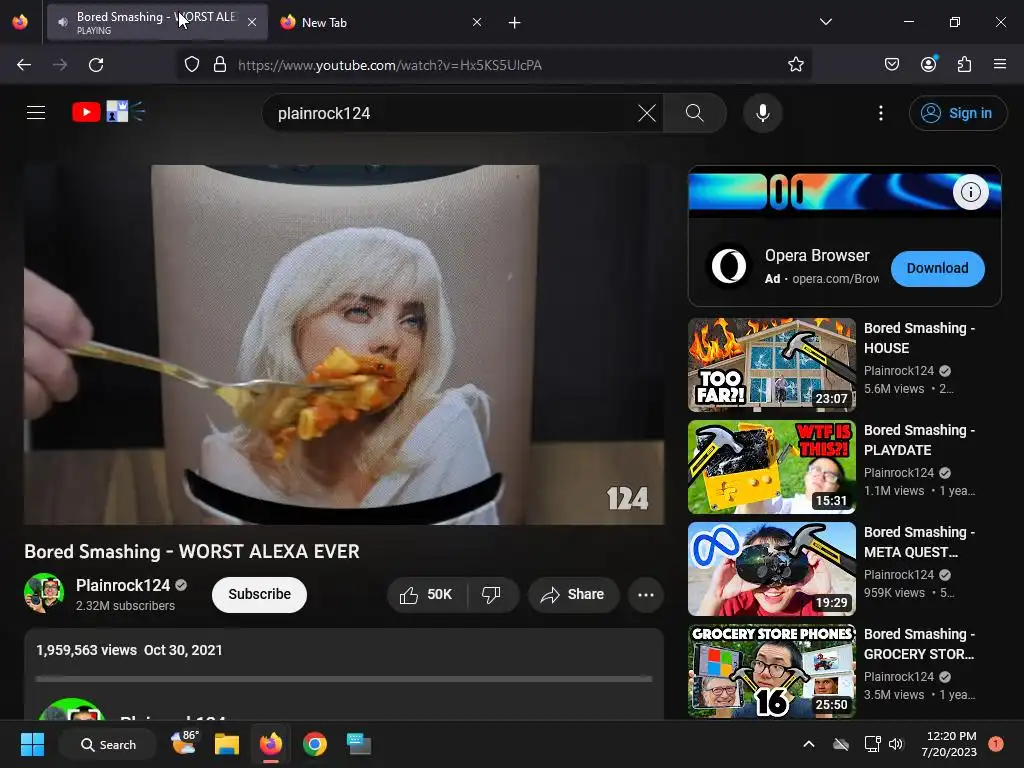This screenshot has height=768, width=1024.
Task: Open the ad info icon
Action: pos(970,192)
